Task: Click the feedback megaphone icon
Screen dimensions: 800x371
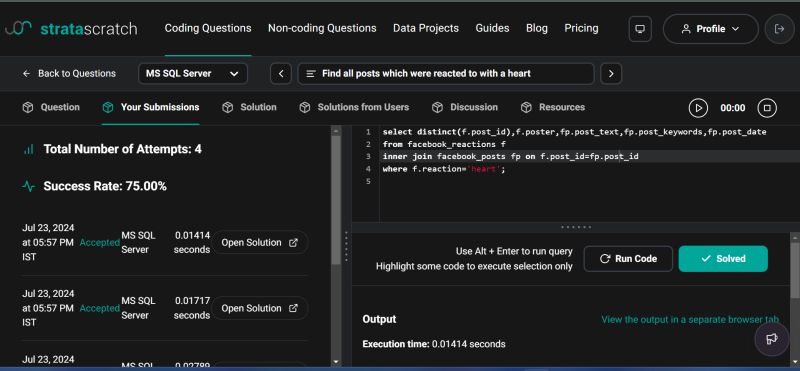Action: click(771, 339)
